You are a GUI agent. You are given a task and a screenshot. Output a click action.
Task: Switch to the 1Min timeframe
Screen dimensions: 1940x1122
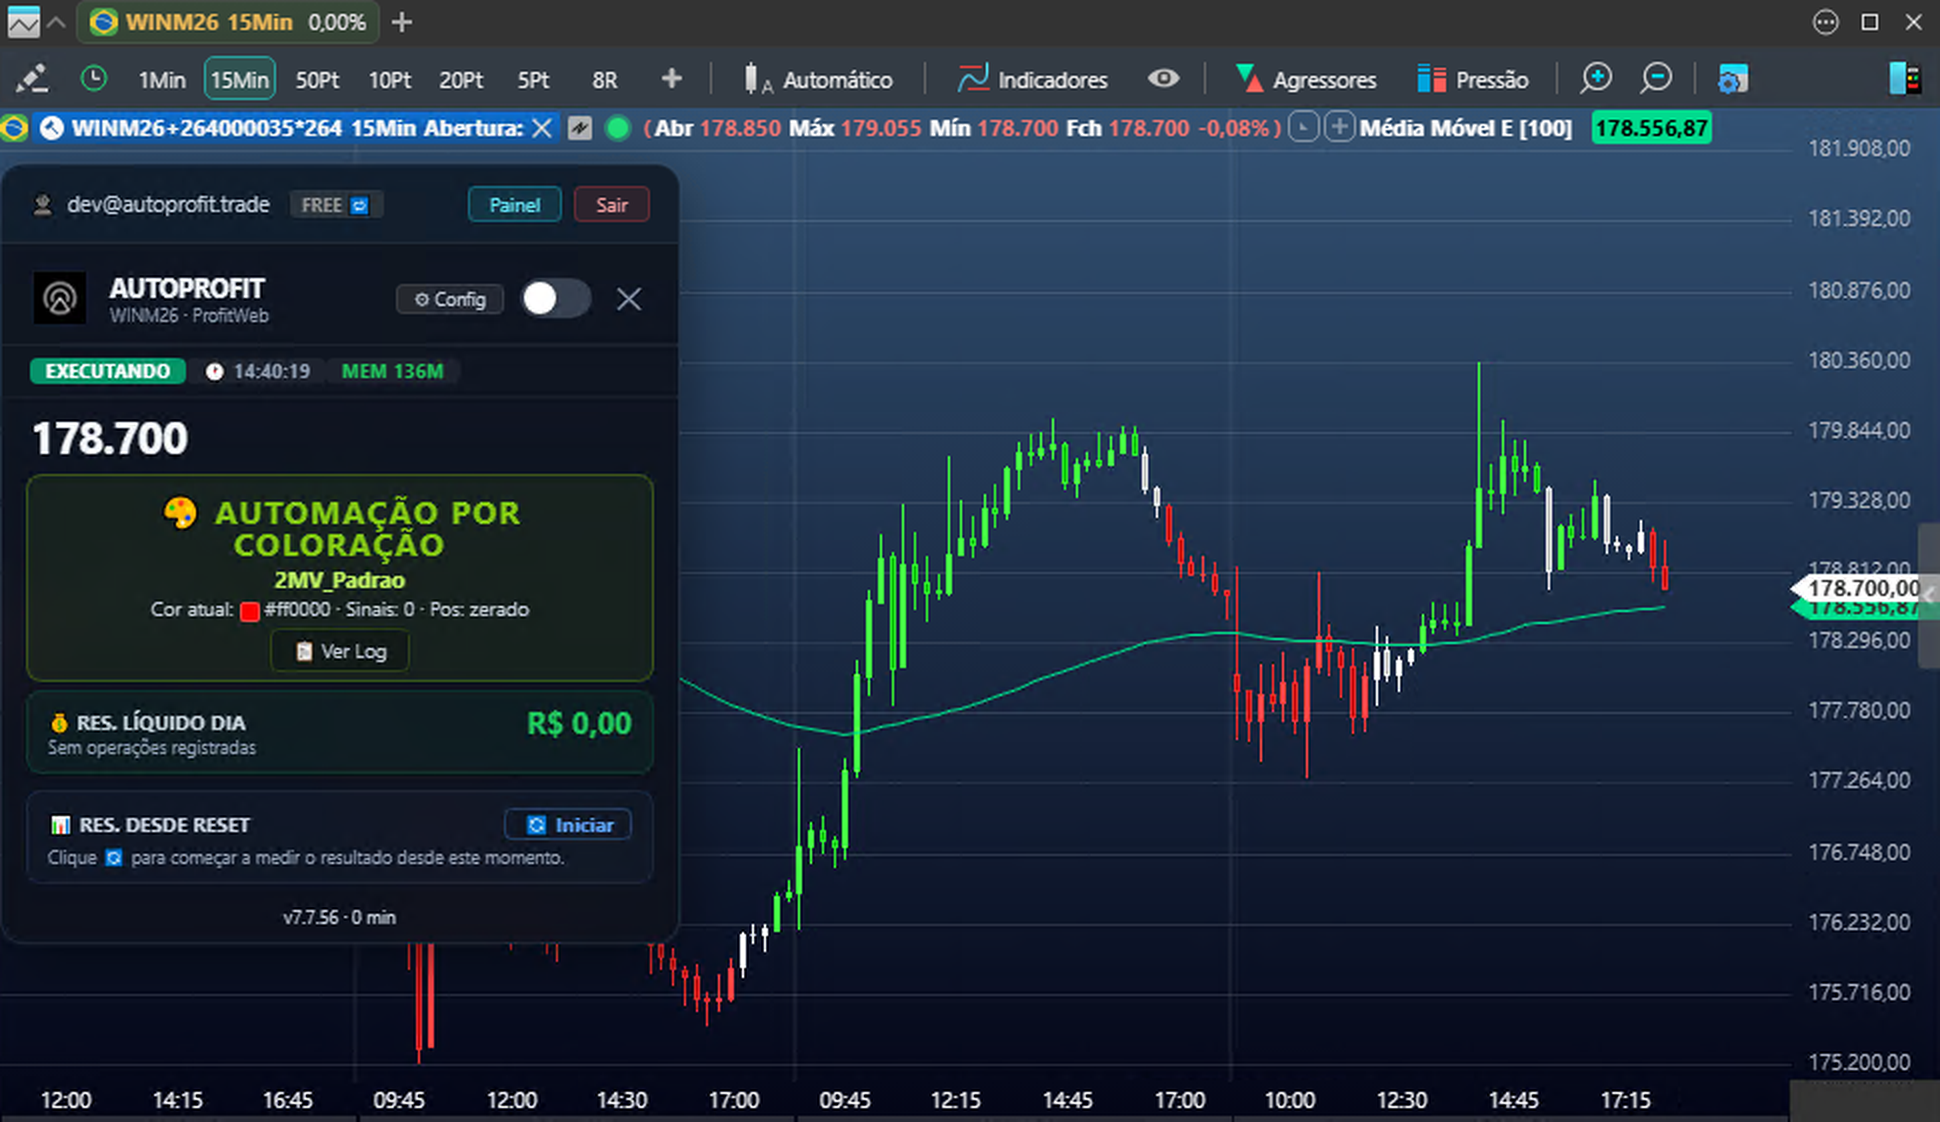(x=162, y=80)
